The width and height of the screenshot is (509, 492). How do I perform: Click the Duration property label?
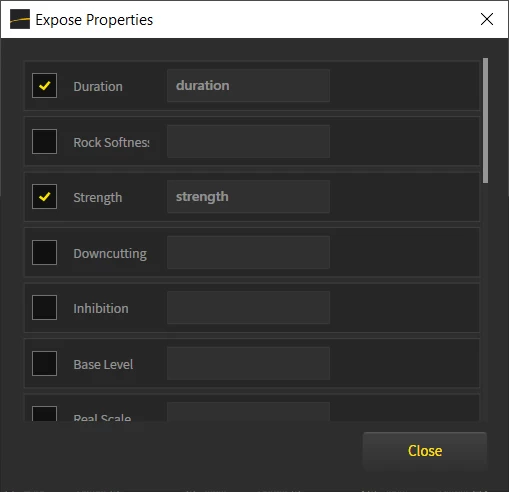pos(98,87)
